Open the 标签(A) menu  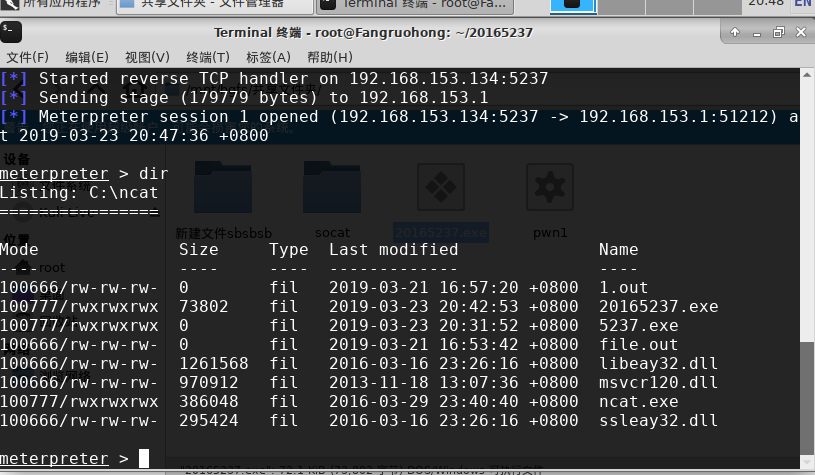(268, 57)
